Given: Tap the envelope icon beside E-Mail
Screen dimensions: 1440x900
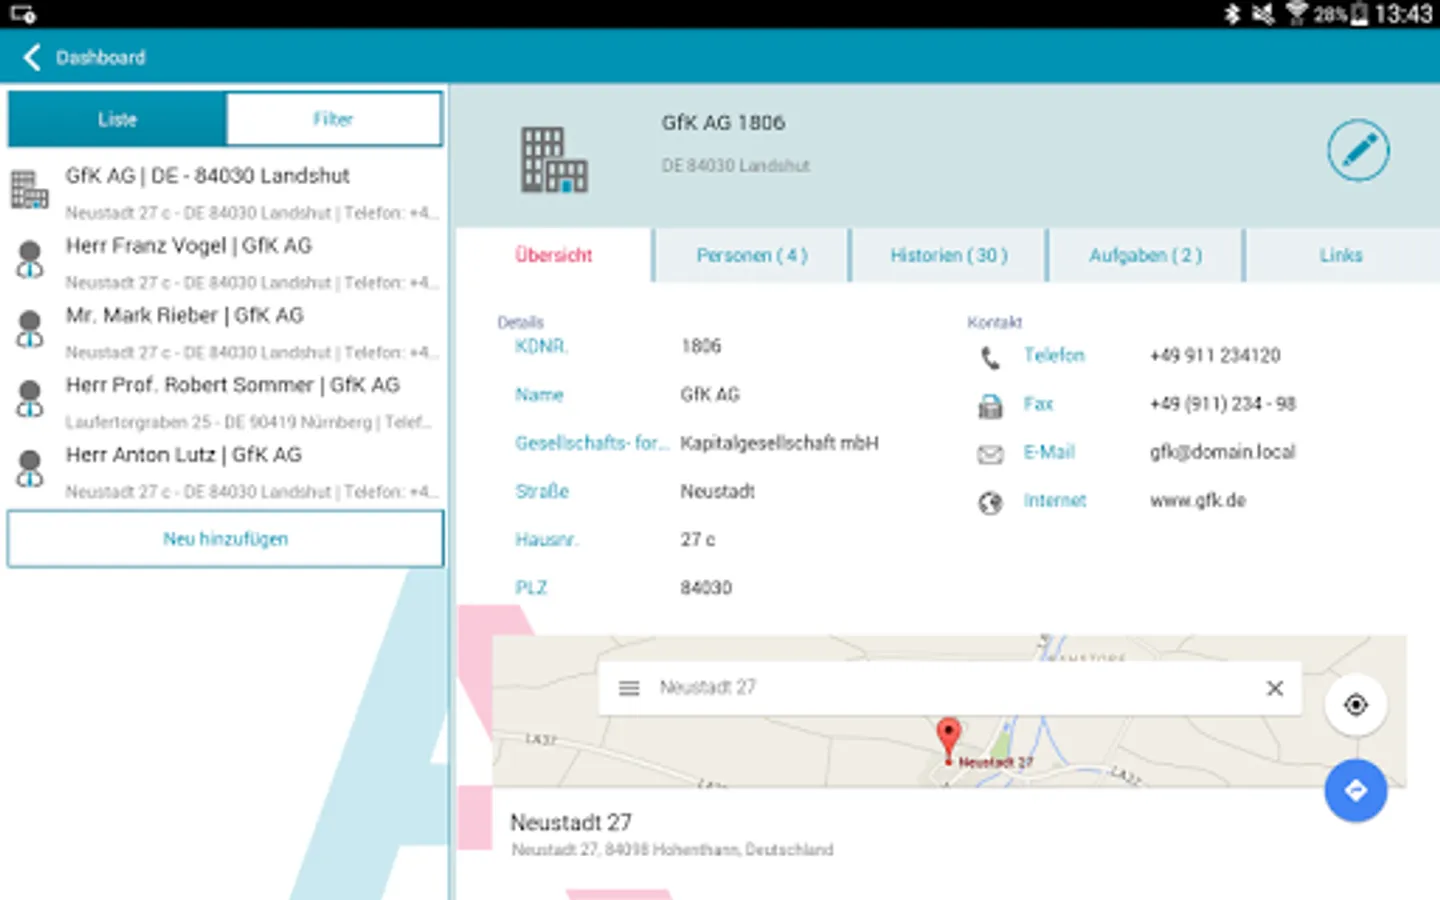Looking at the screenshot, I should [x=990, y=454].
